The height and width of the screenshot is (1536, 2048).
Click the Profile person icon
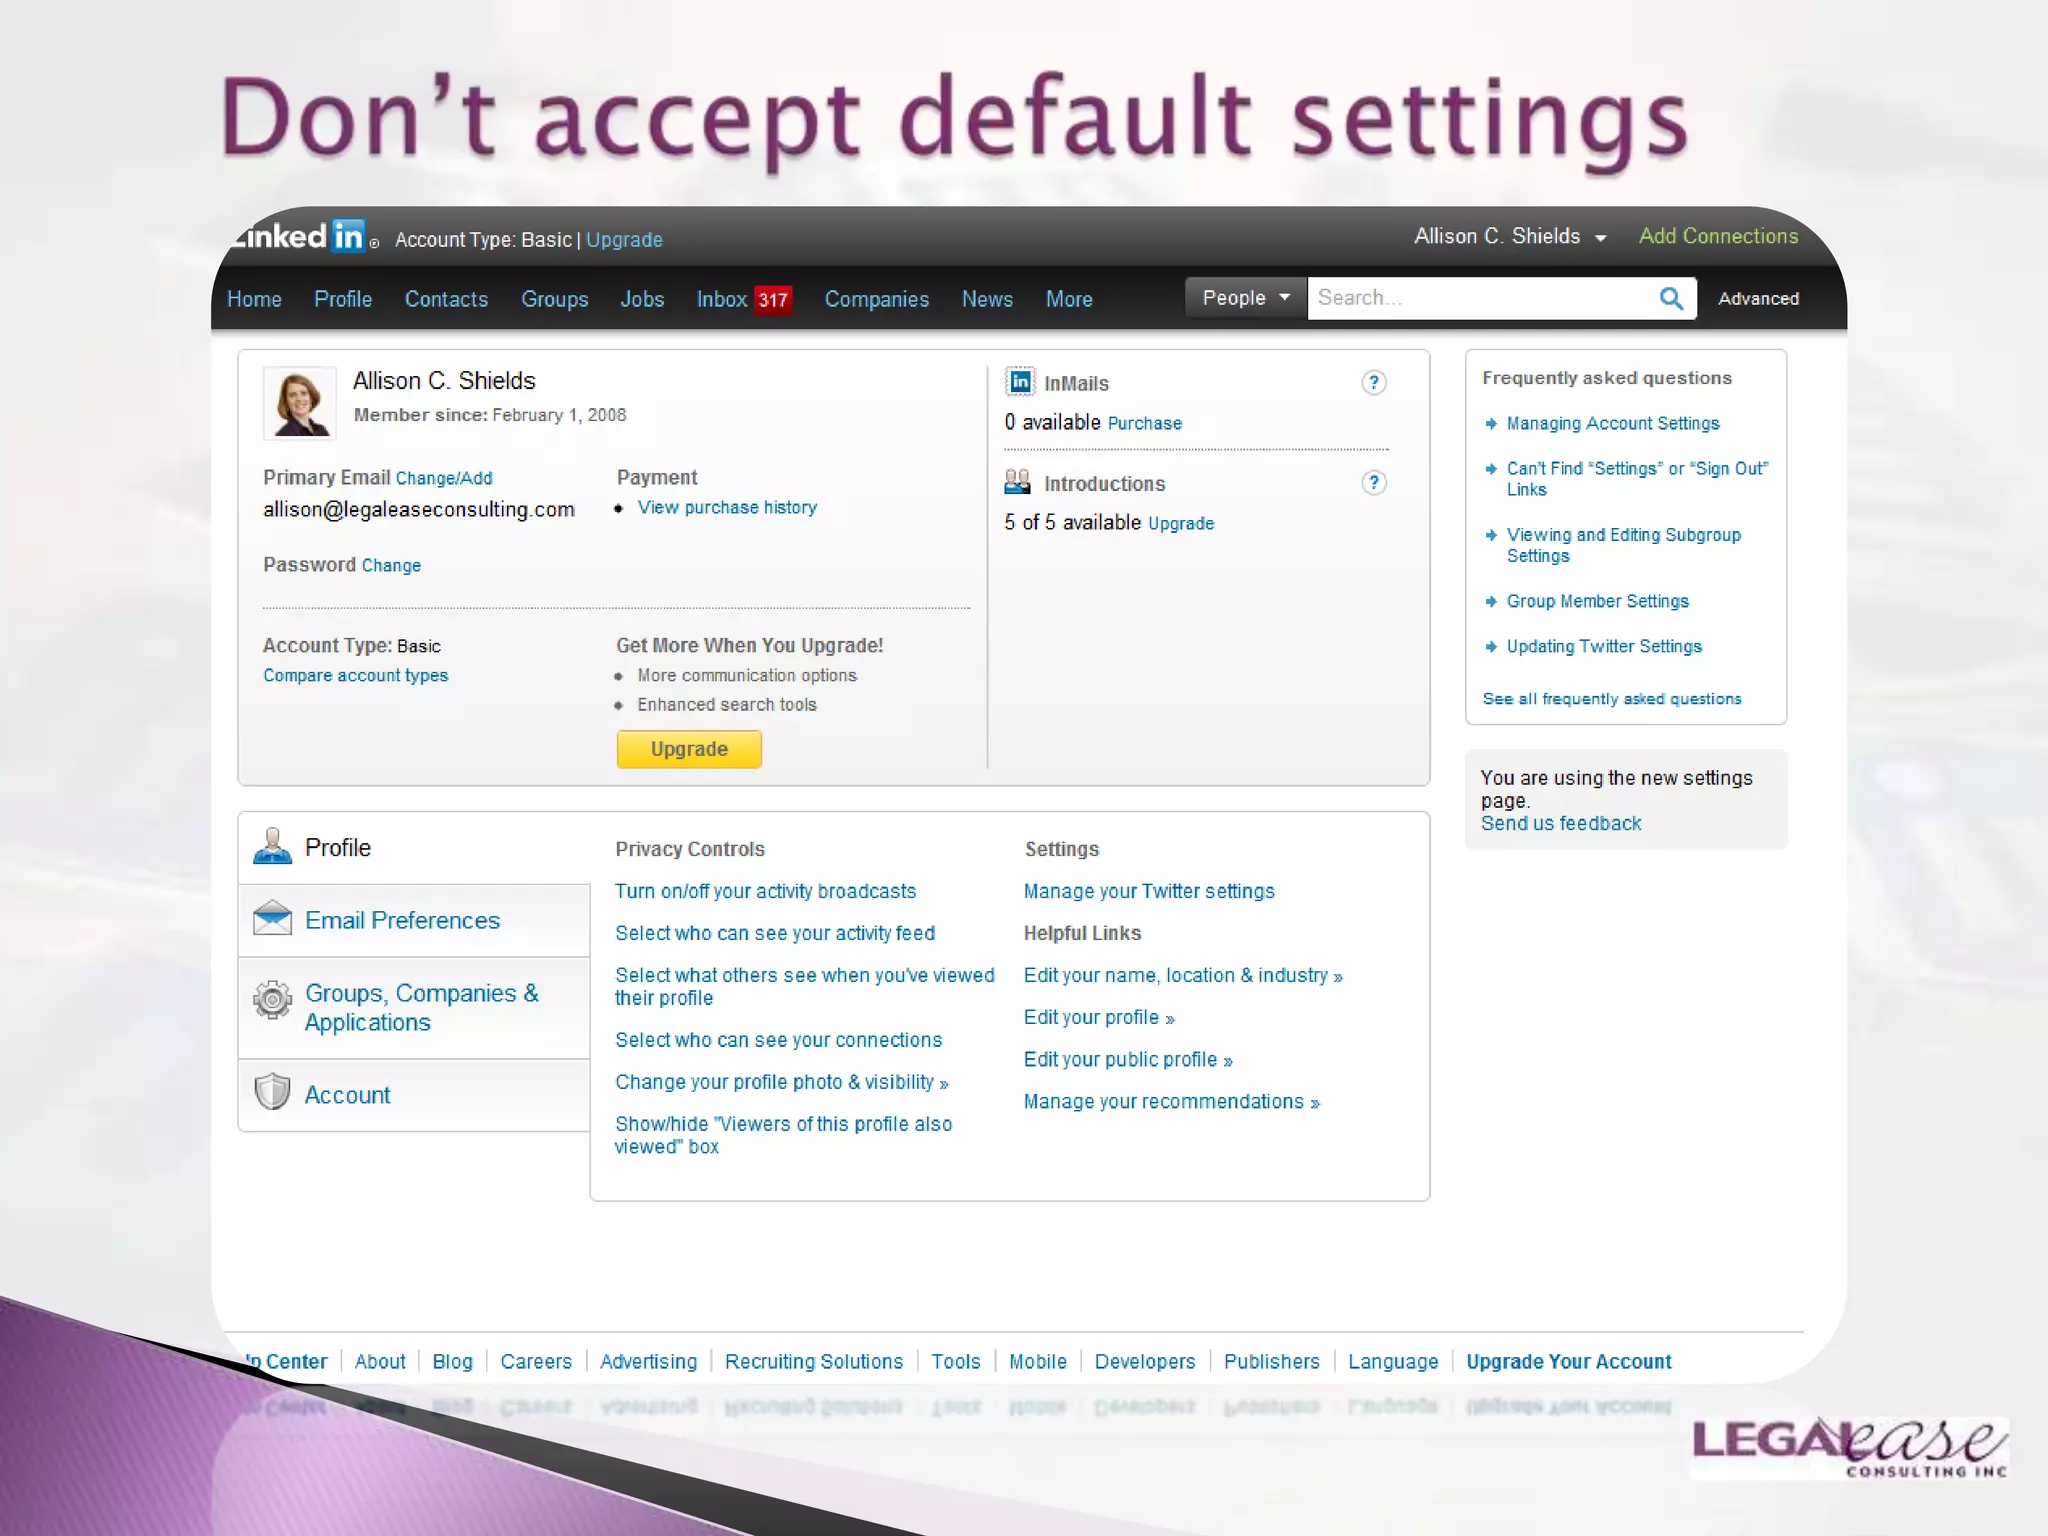[x=272, y=846]
